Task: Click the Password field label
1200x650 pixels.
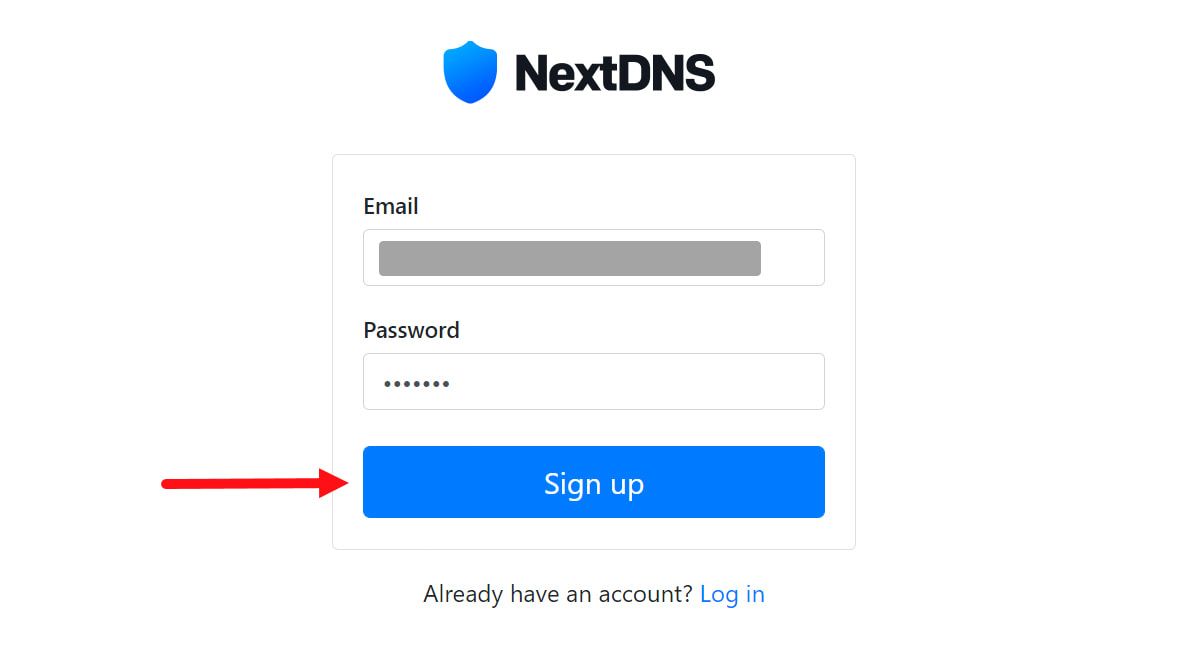Action: (x=411, y=330)
